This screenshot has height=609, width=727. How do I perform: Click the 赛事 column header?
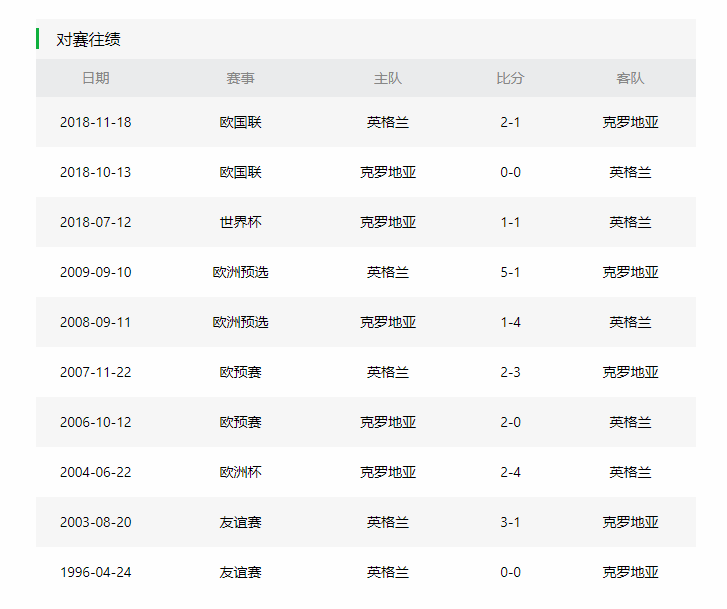(240, 78)
